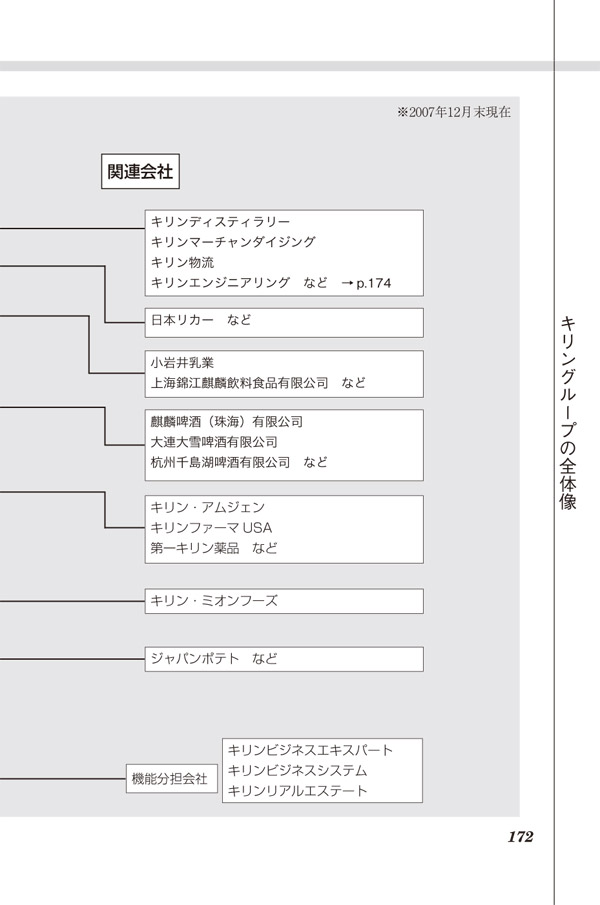Click 上海錦江麒麟飲料食品有限公司 text

tap(239, 383)
